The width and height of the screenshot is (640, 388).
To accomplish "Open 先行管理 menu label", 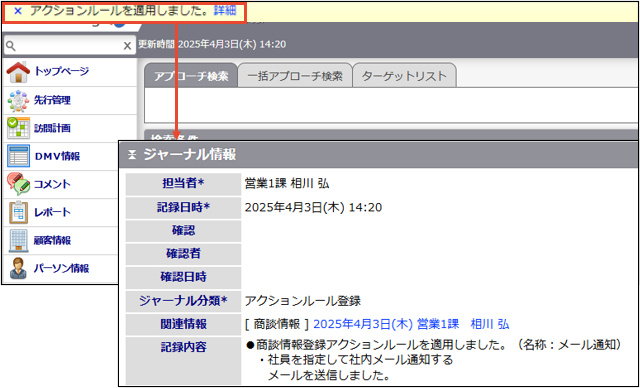I will tap(52, 100).
